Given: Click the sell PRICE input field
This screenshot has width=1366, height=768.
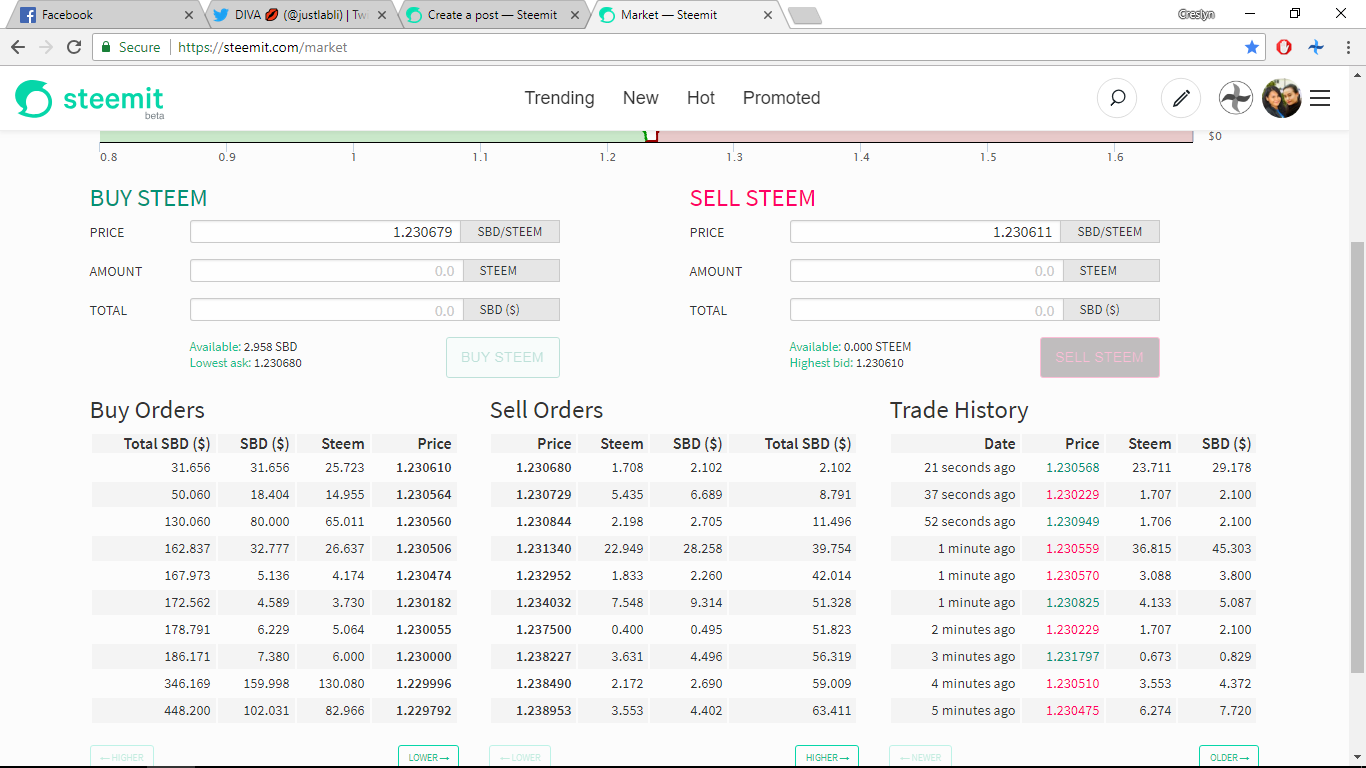Looking at the screenshot, I should 925,232.
